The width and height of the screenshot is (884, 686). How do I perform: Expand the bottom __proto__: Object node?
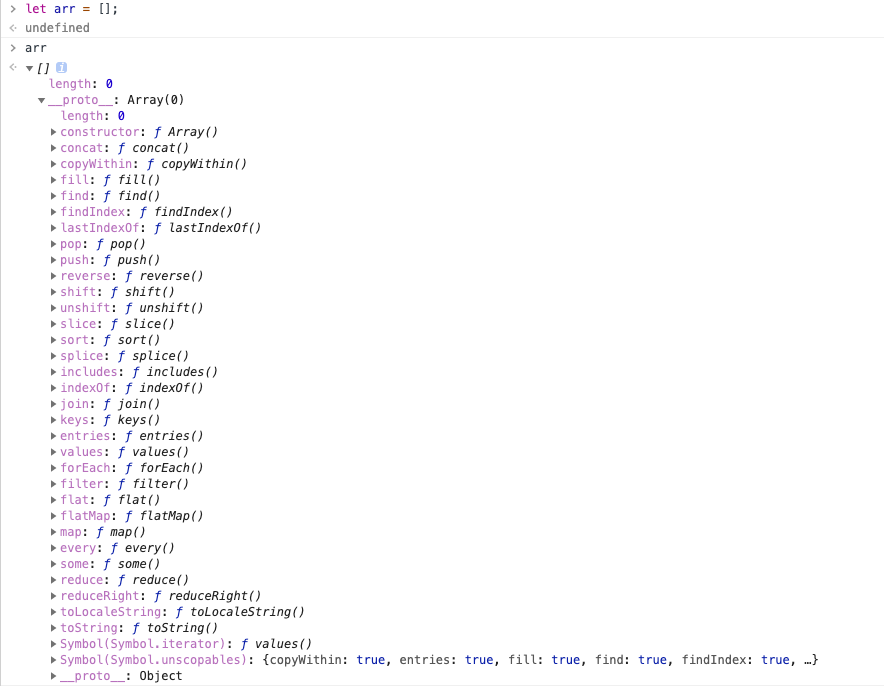coord(54,676)
